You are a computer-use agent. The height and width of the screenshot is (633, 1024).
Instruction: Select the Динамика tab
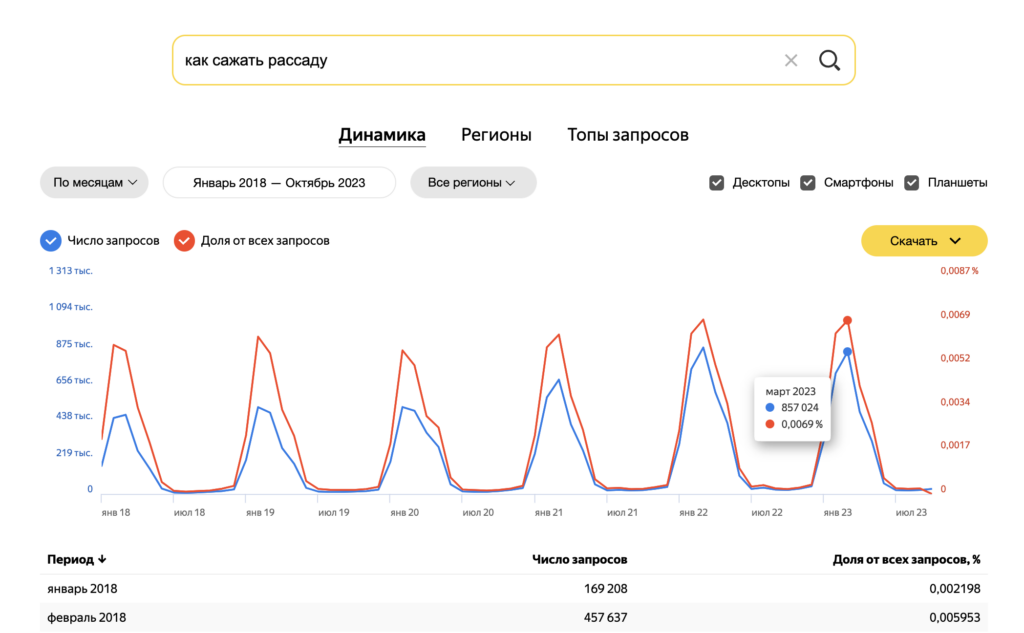382,135
